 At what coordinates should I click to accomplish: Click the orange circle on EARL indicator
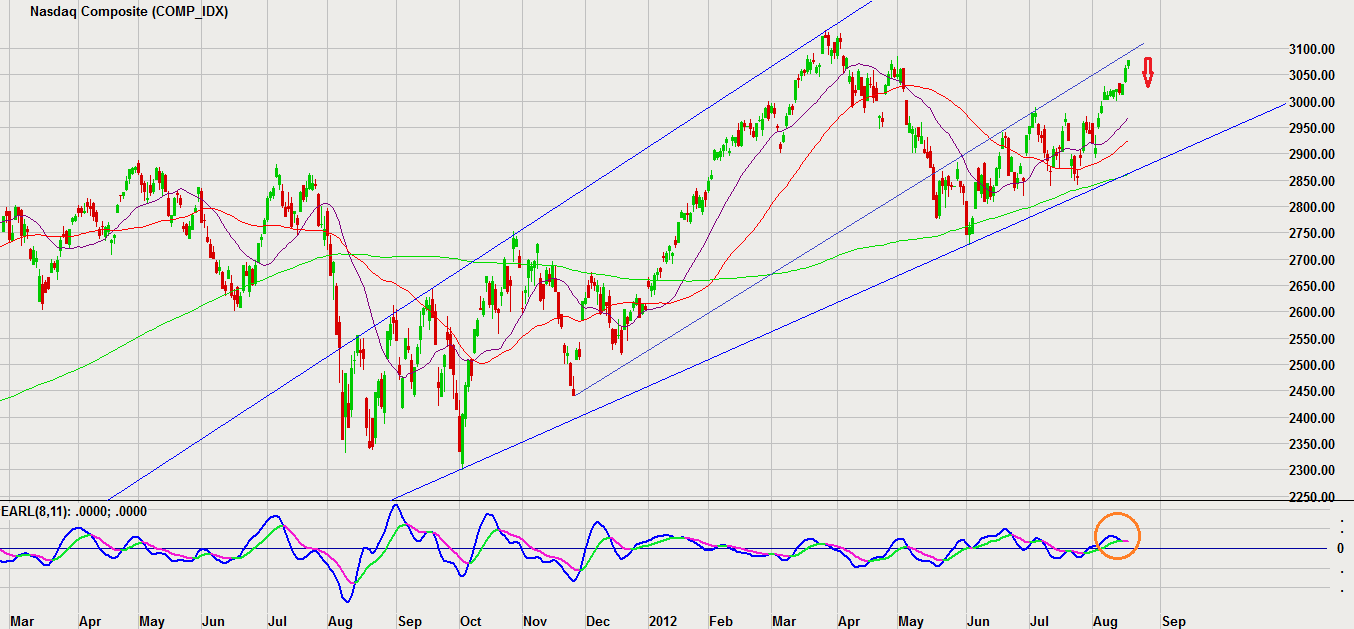coord(1117,535)
